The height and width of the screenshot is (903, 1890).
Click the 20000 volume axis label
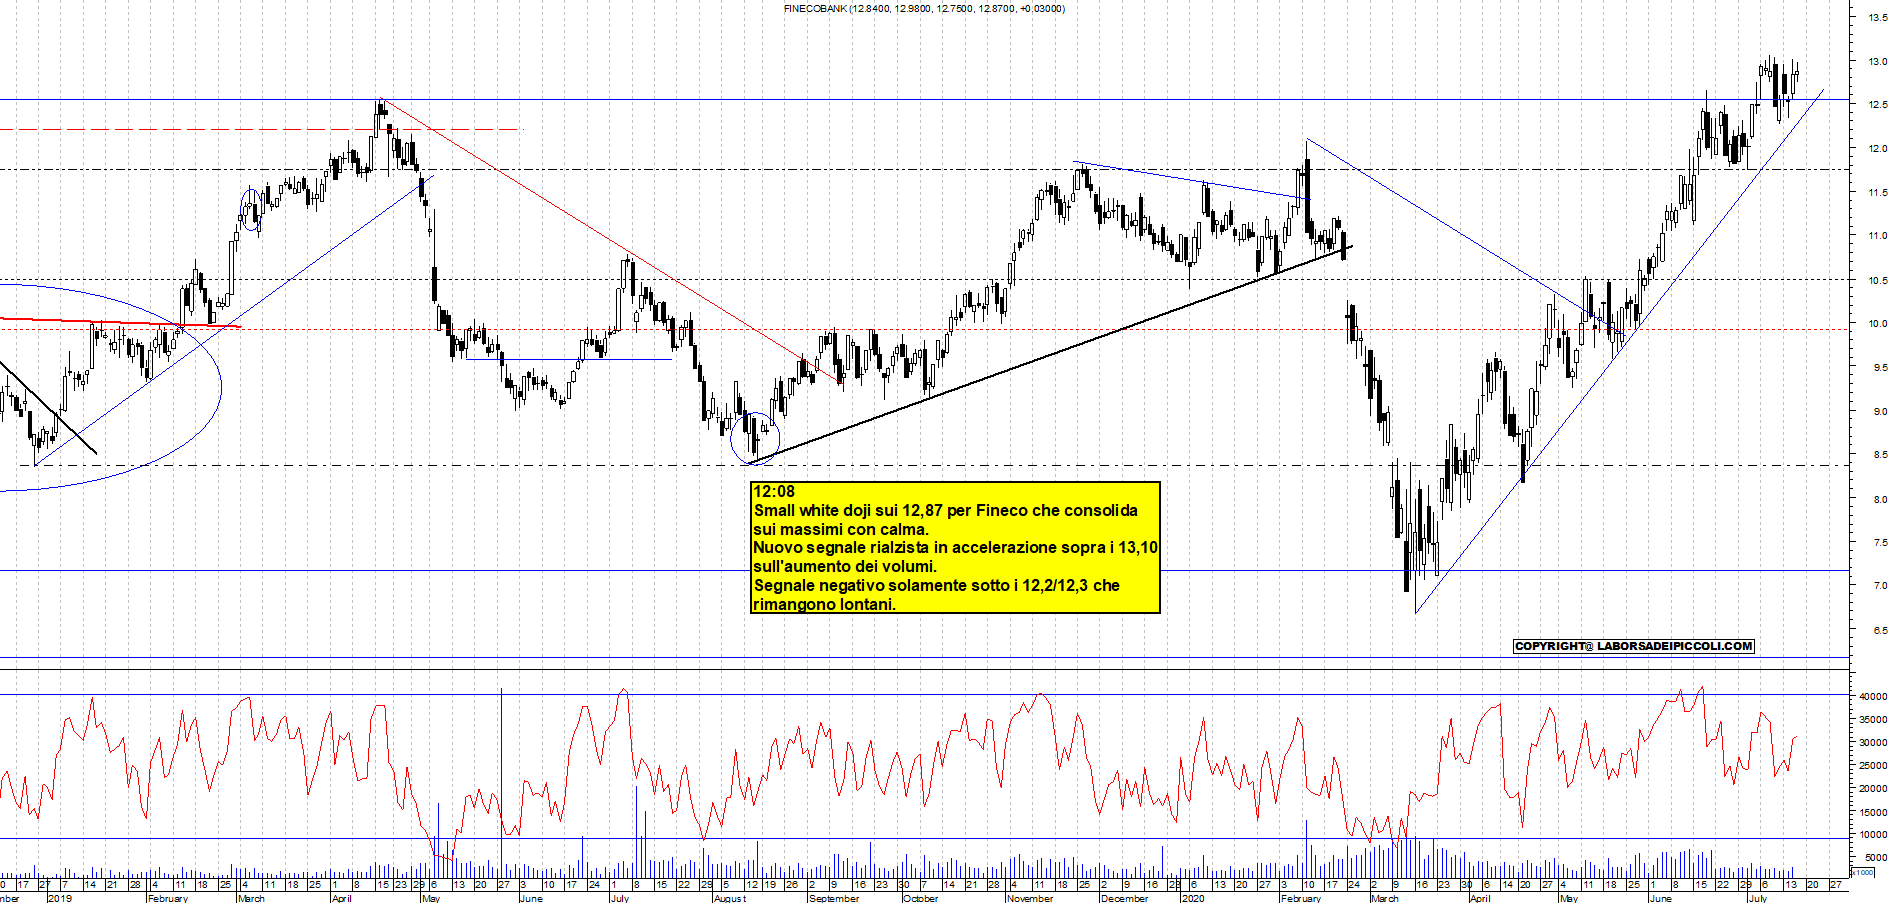[1873, 788]
